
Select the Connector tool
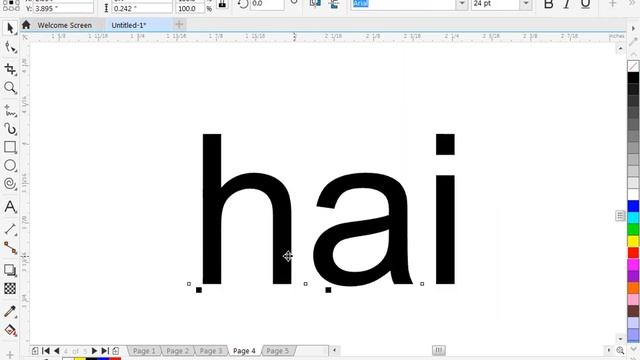pyautogui.click(x=10, y=248)
